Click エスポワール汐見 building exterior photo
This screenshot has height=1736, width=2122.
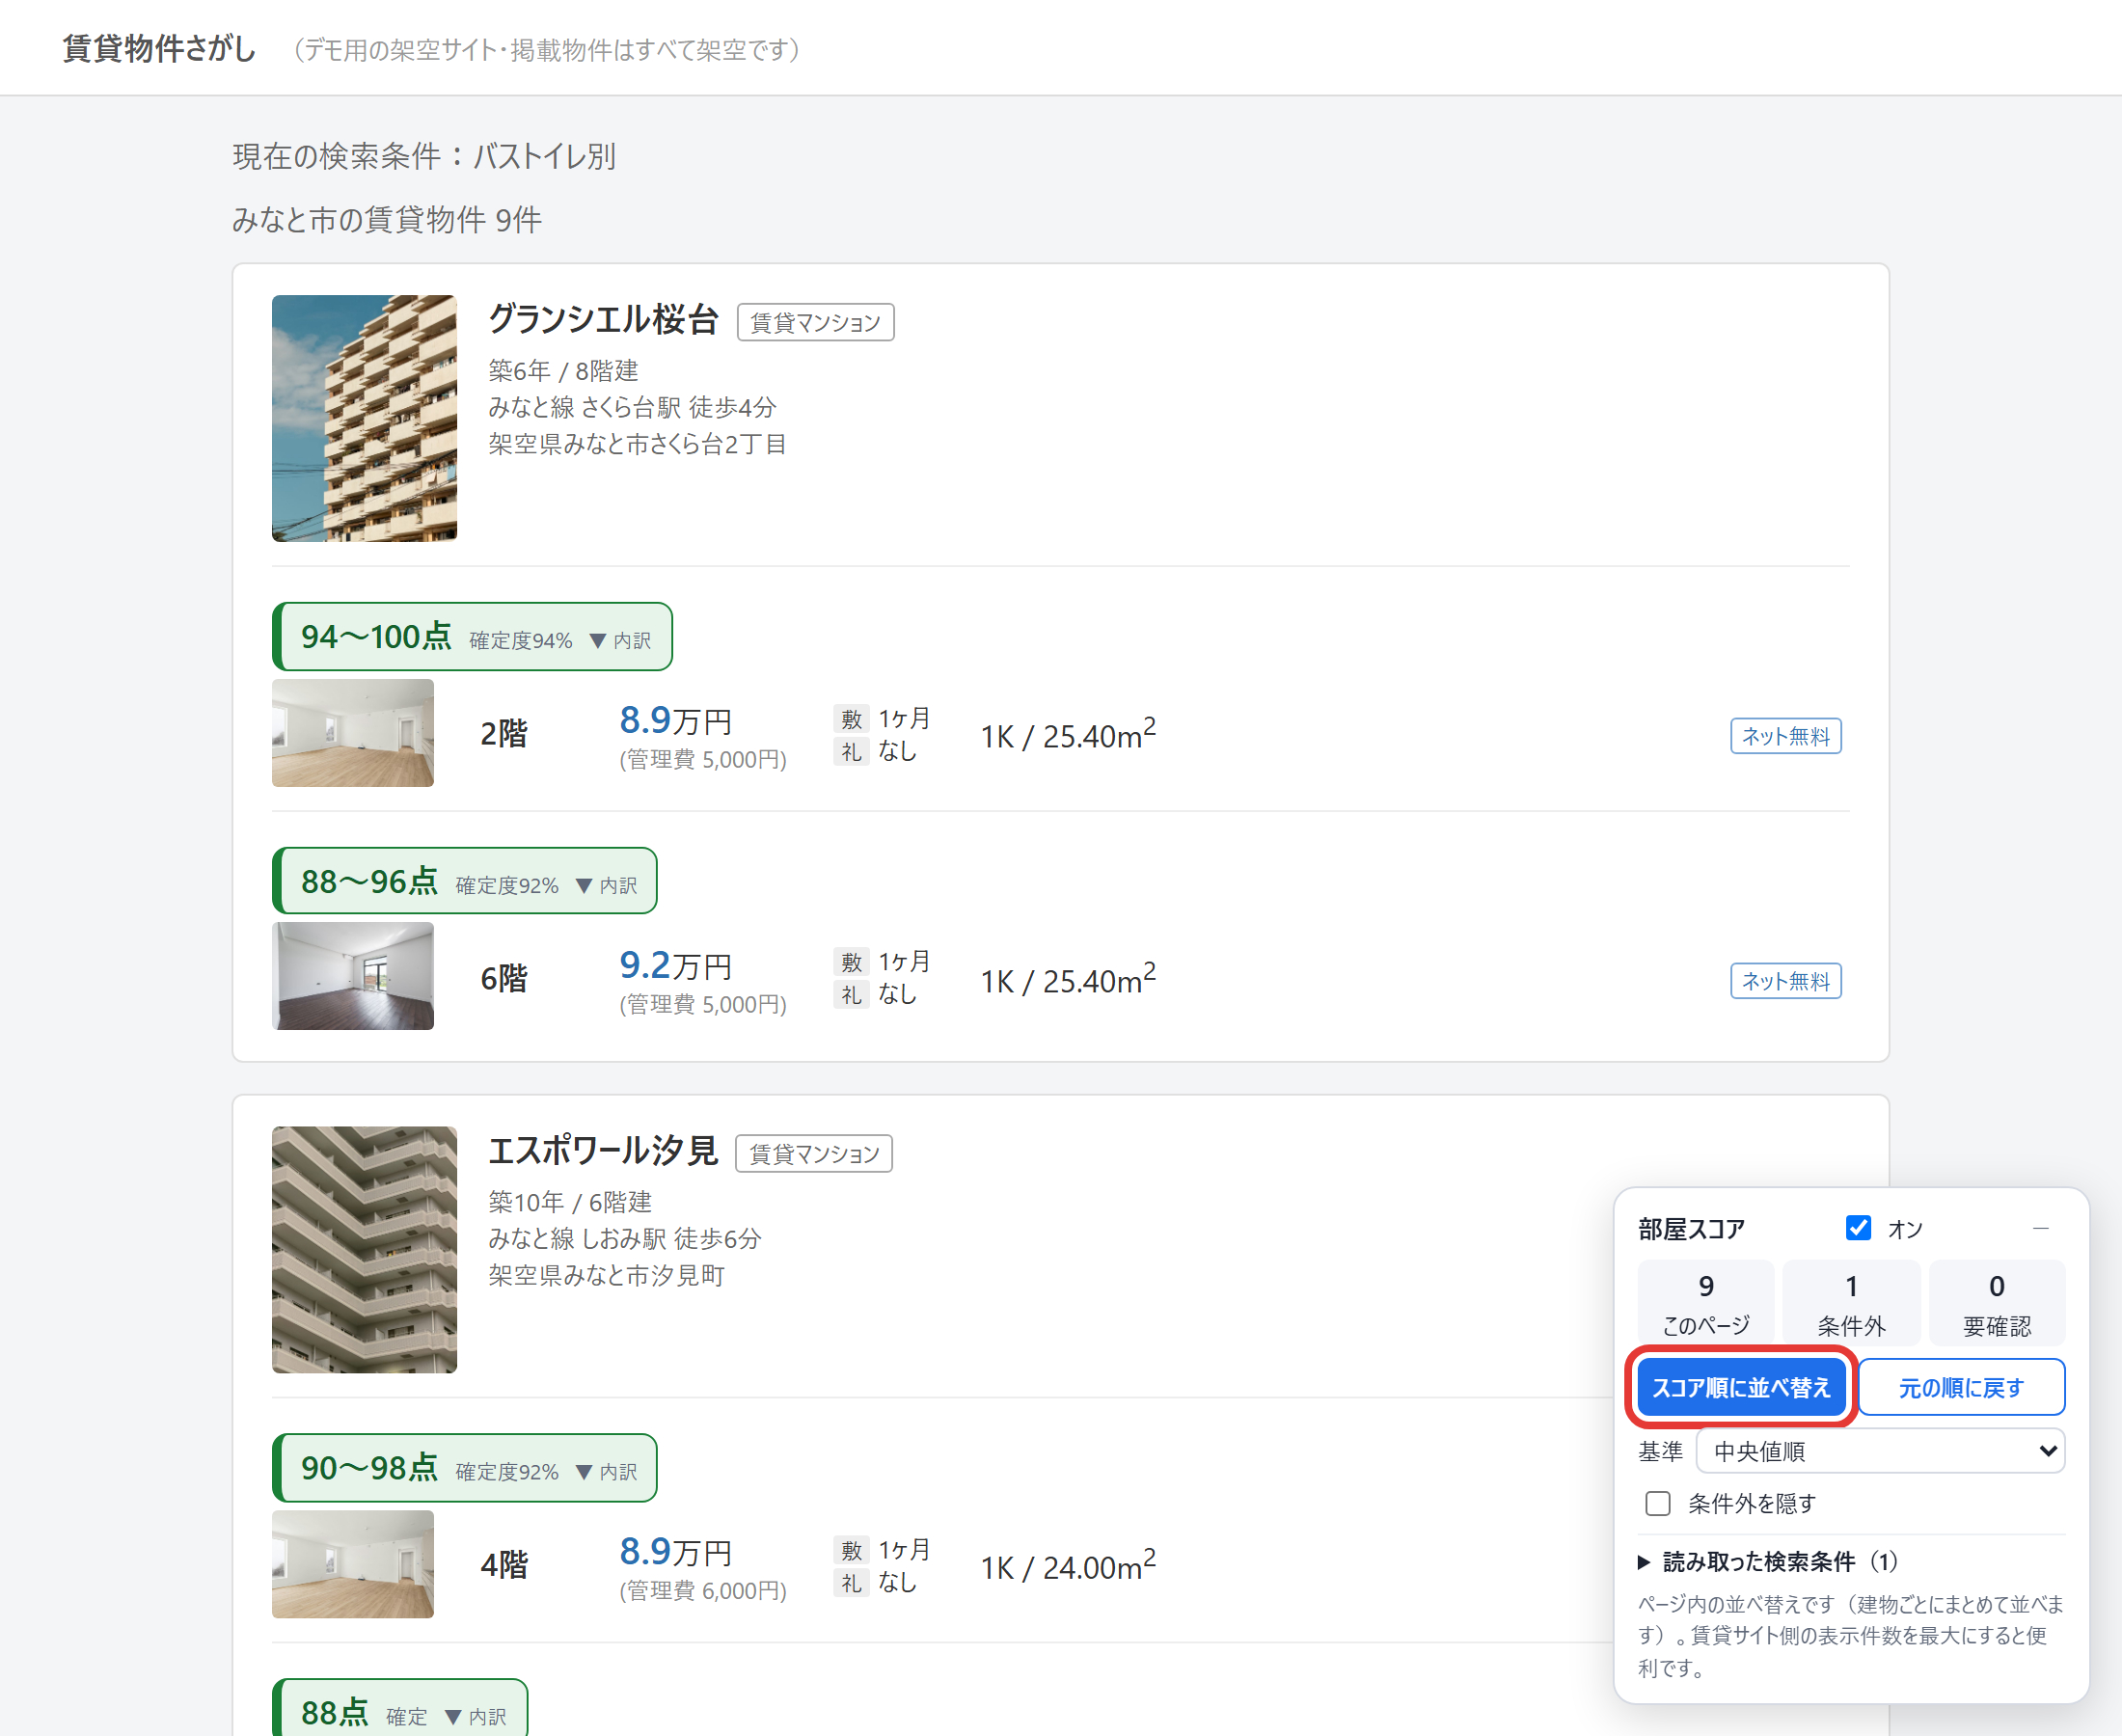click(364, 1249)
